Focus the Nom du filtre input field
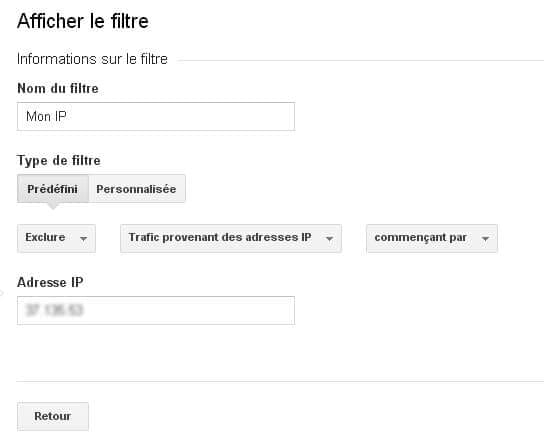544x442 pixels. pyautogui.click(x=156, y=117)
